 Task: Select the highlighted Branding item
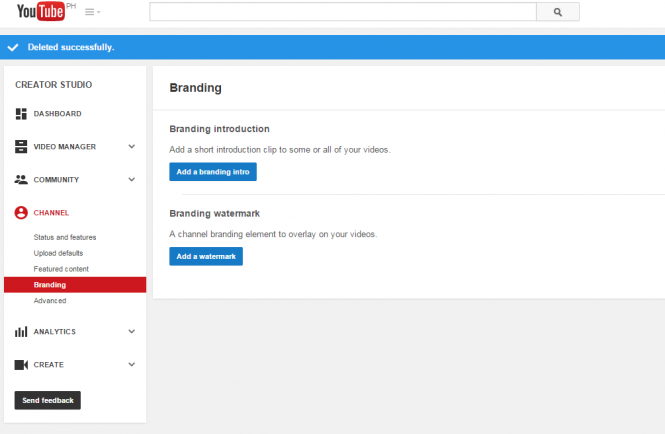click(75, 285)
